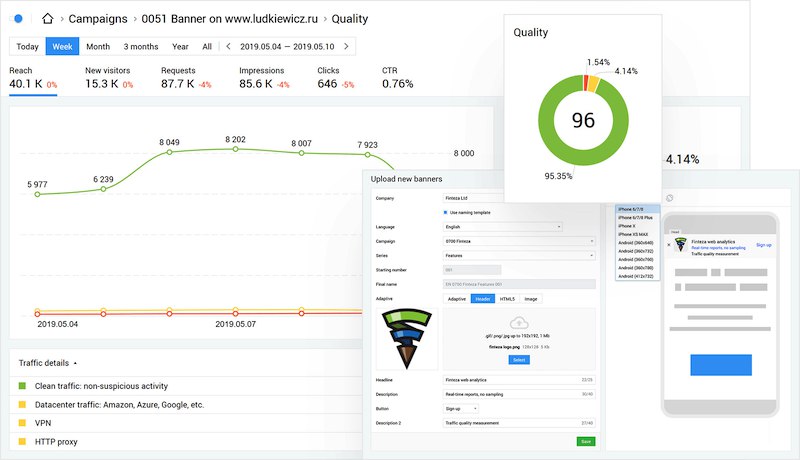Select the Header banner type tab
This screenshot has width=800, height=460.
click(483, 299)
